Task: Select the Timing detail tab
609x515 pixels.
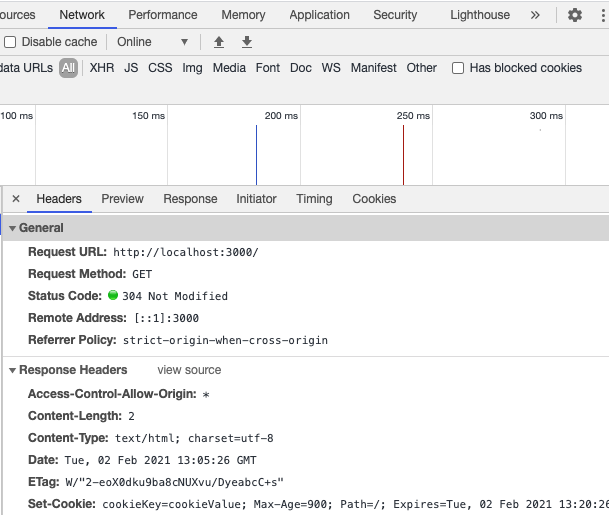Action: pyautogui.click(x=314, y=199)
